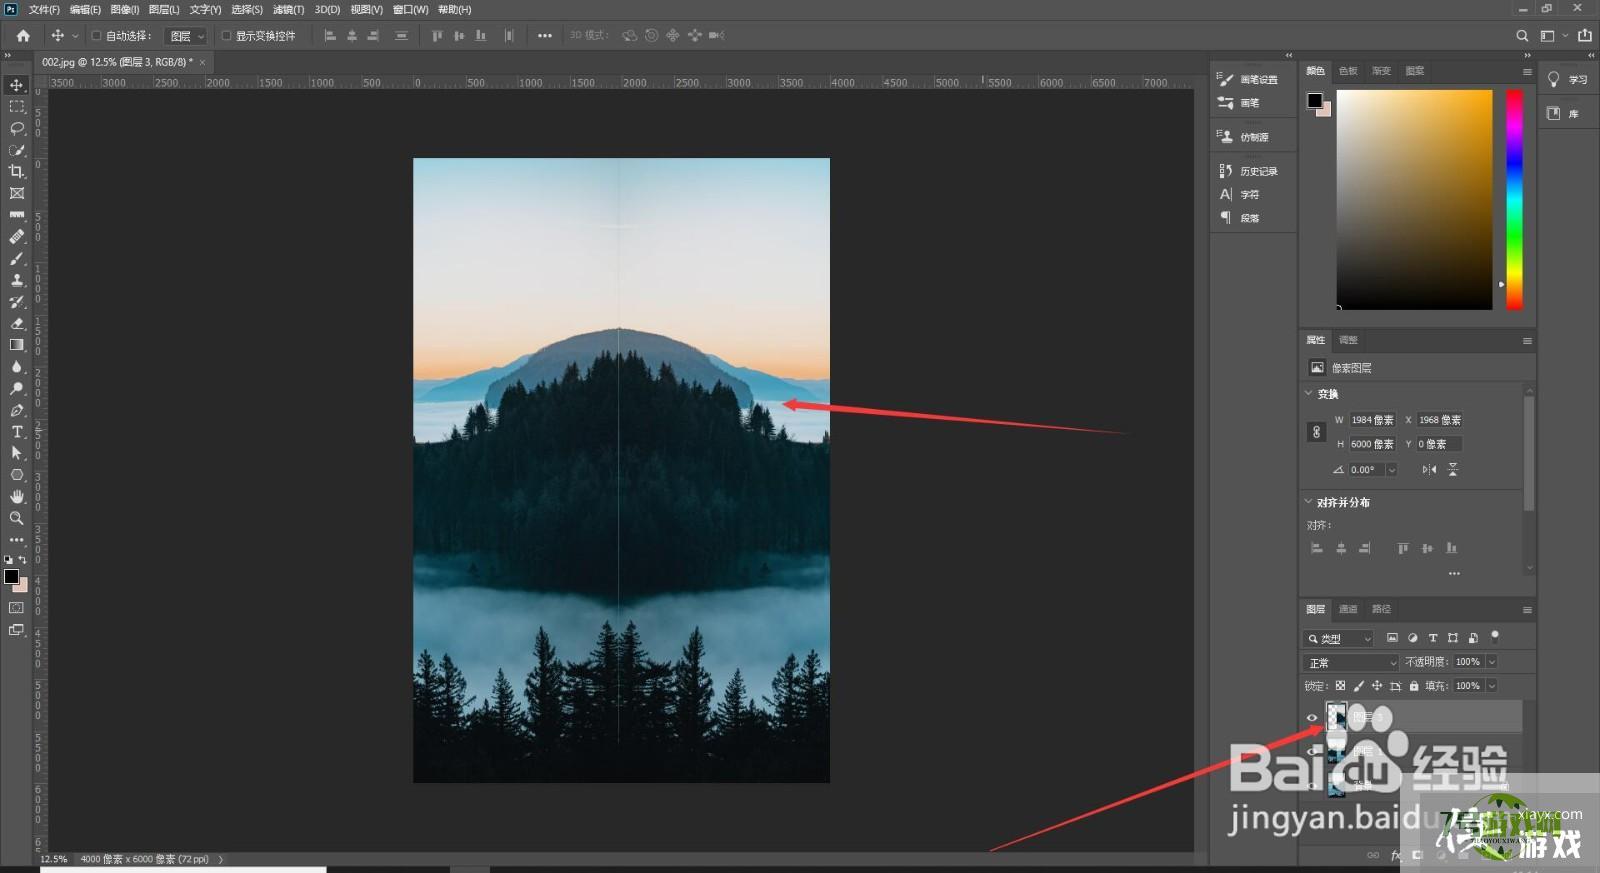Image resolution: width=1600 pixels, height=873 pixels.
Task: Open the search icon at top right
Action: tap(1522, 35)
